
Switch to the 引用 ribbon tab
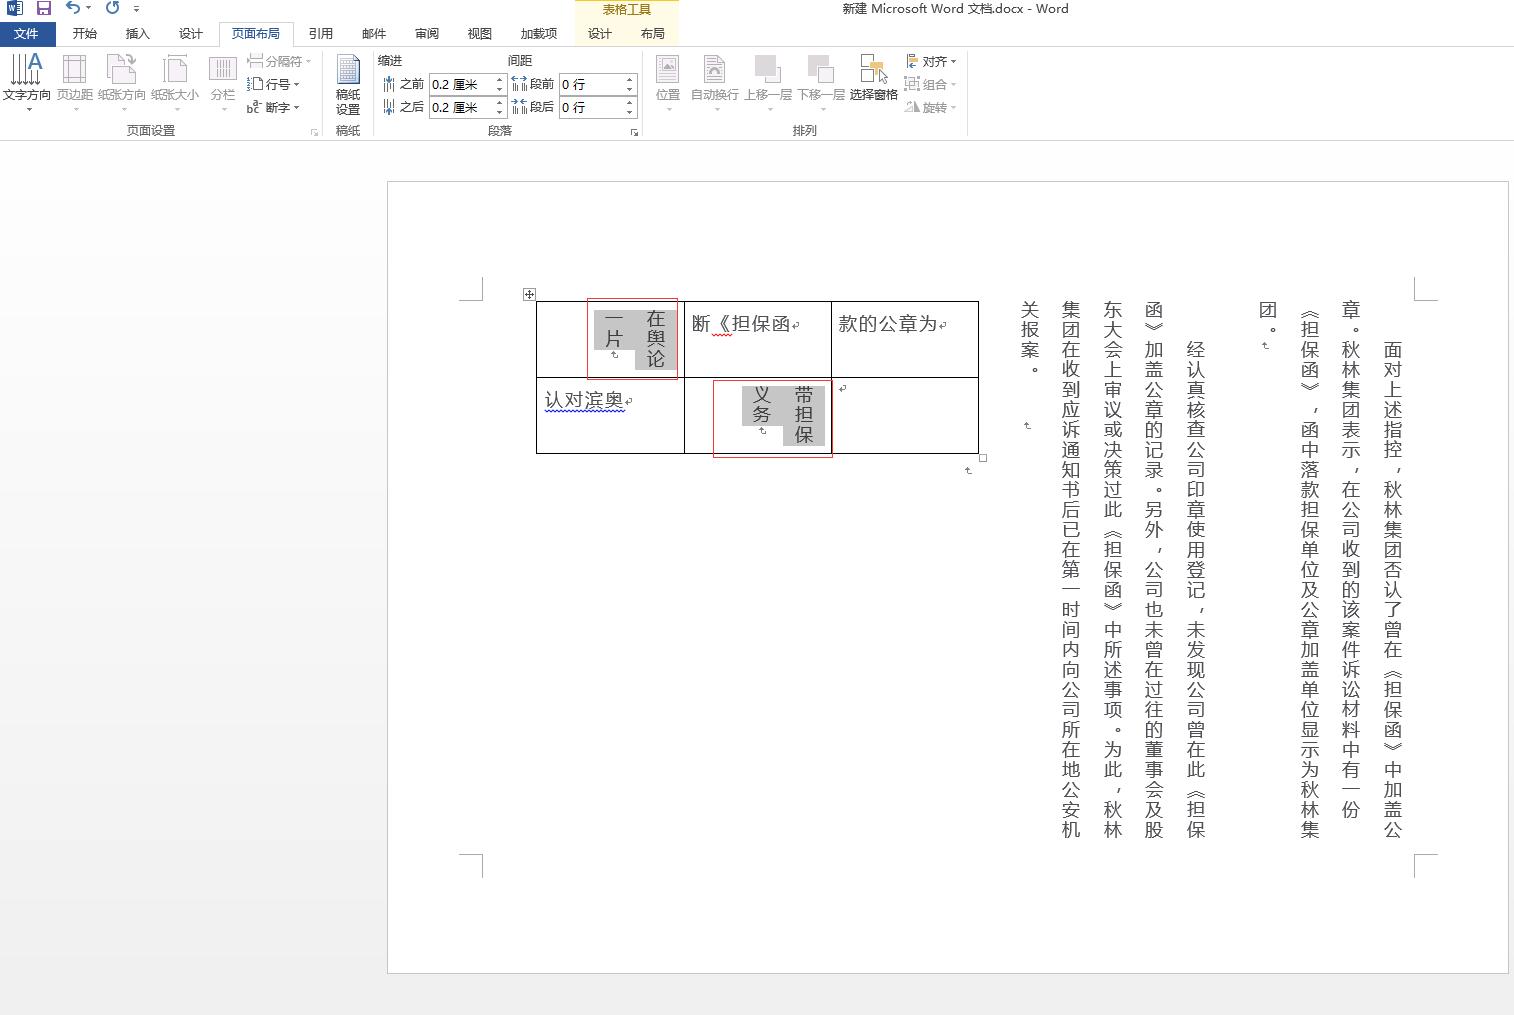(x=321, y=33)
